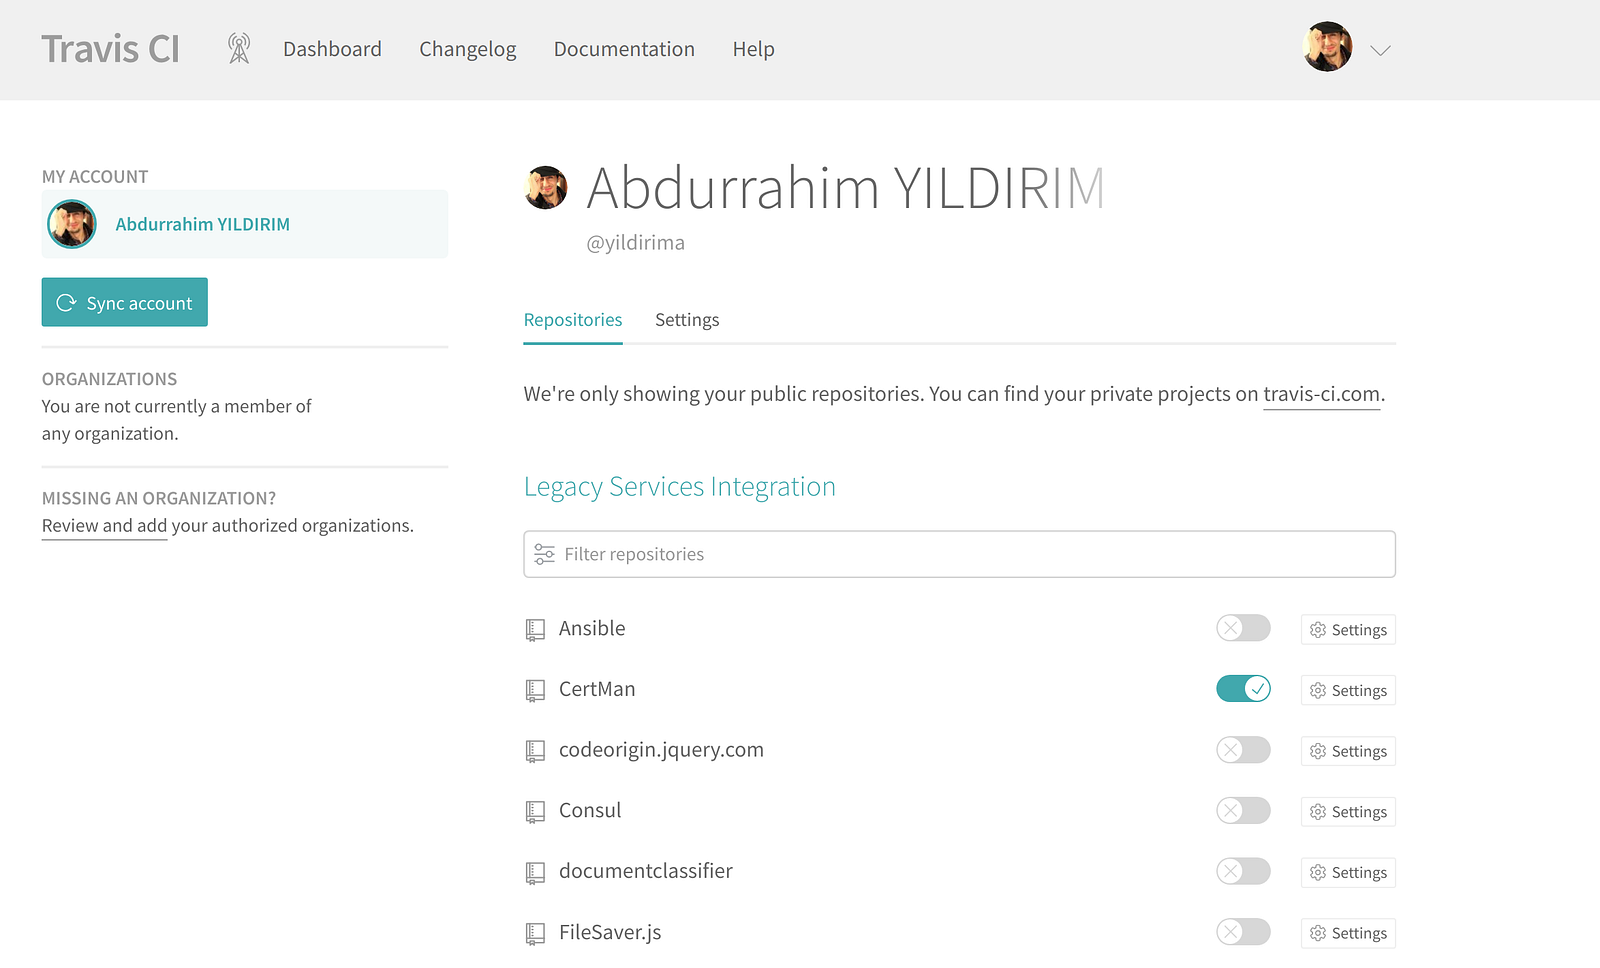Open the profile avatar in header
1600x968 pixels.
tap(1328, 47)
